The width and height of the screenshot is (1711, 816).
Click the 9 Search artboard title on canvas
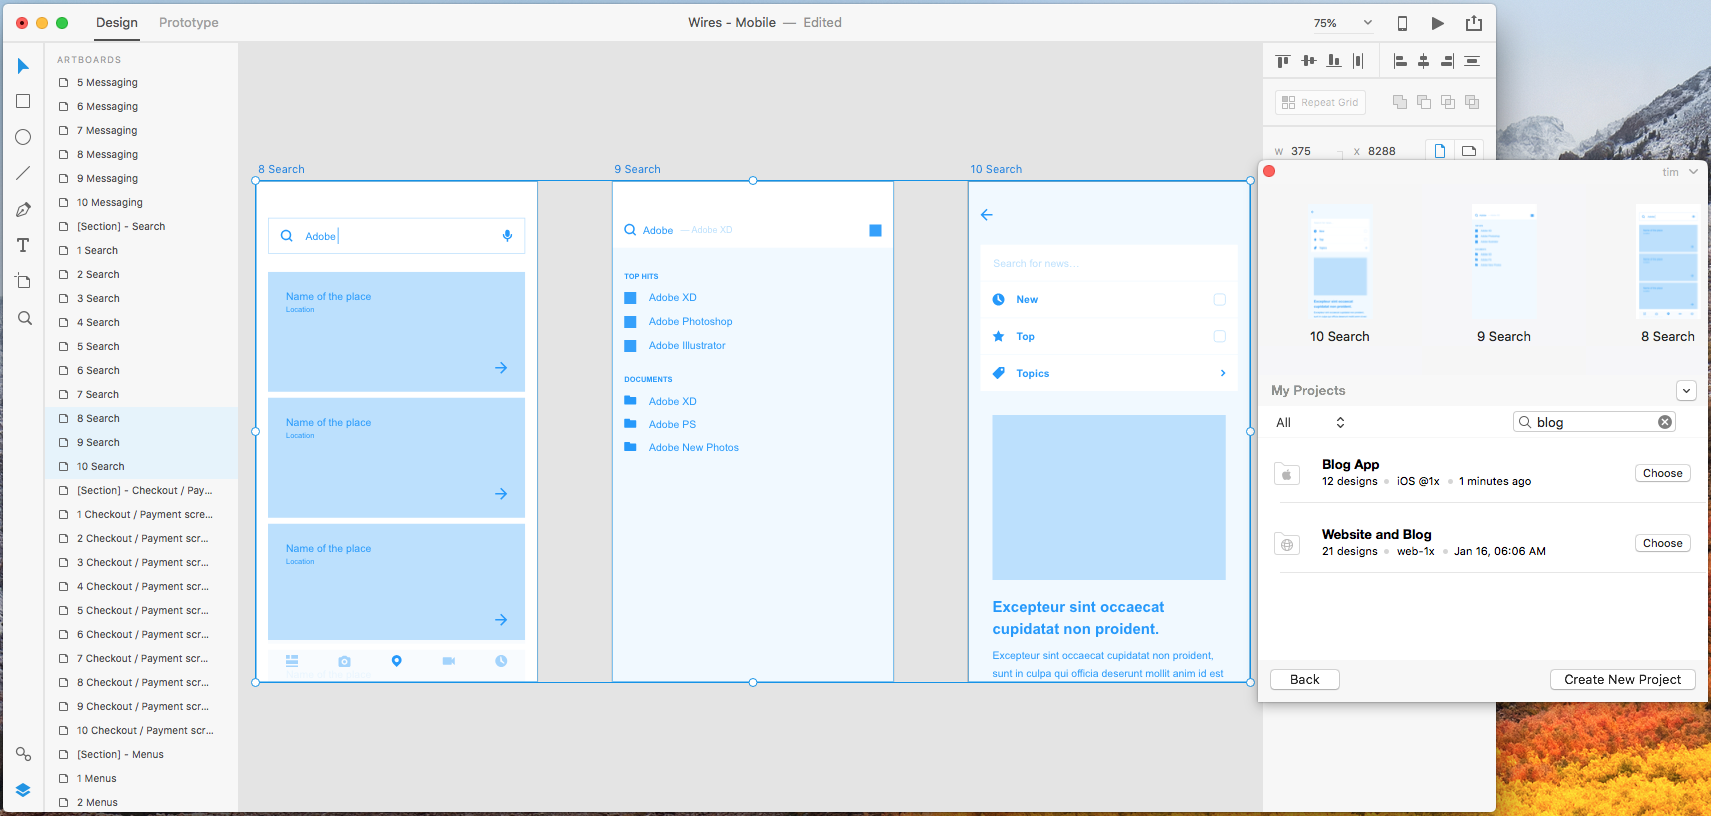click(x=637, y=170)
